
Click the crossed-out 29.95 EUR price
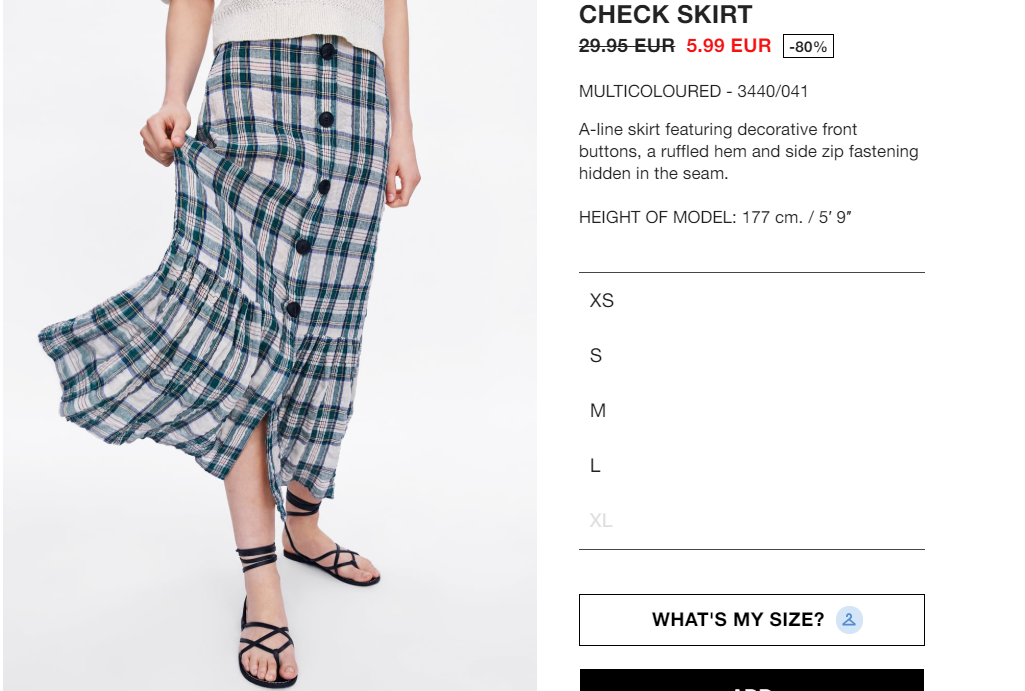point(626,46)
